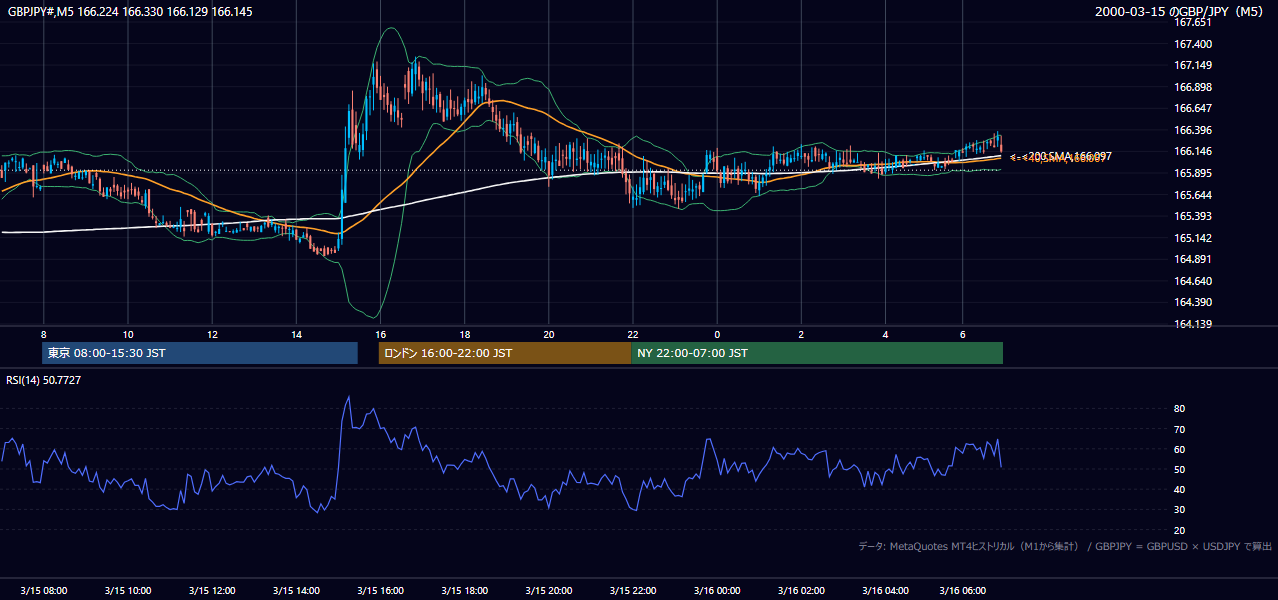Click the 3/15 10:00 date label
Screen dimensions: 1278x600
[127, 591]
